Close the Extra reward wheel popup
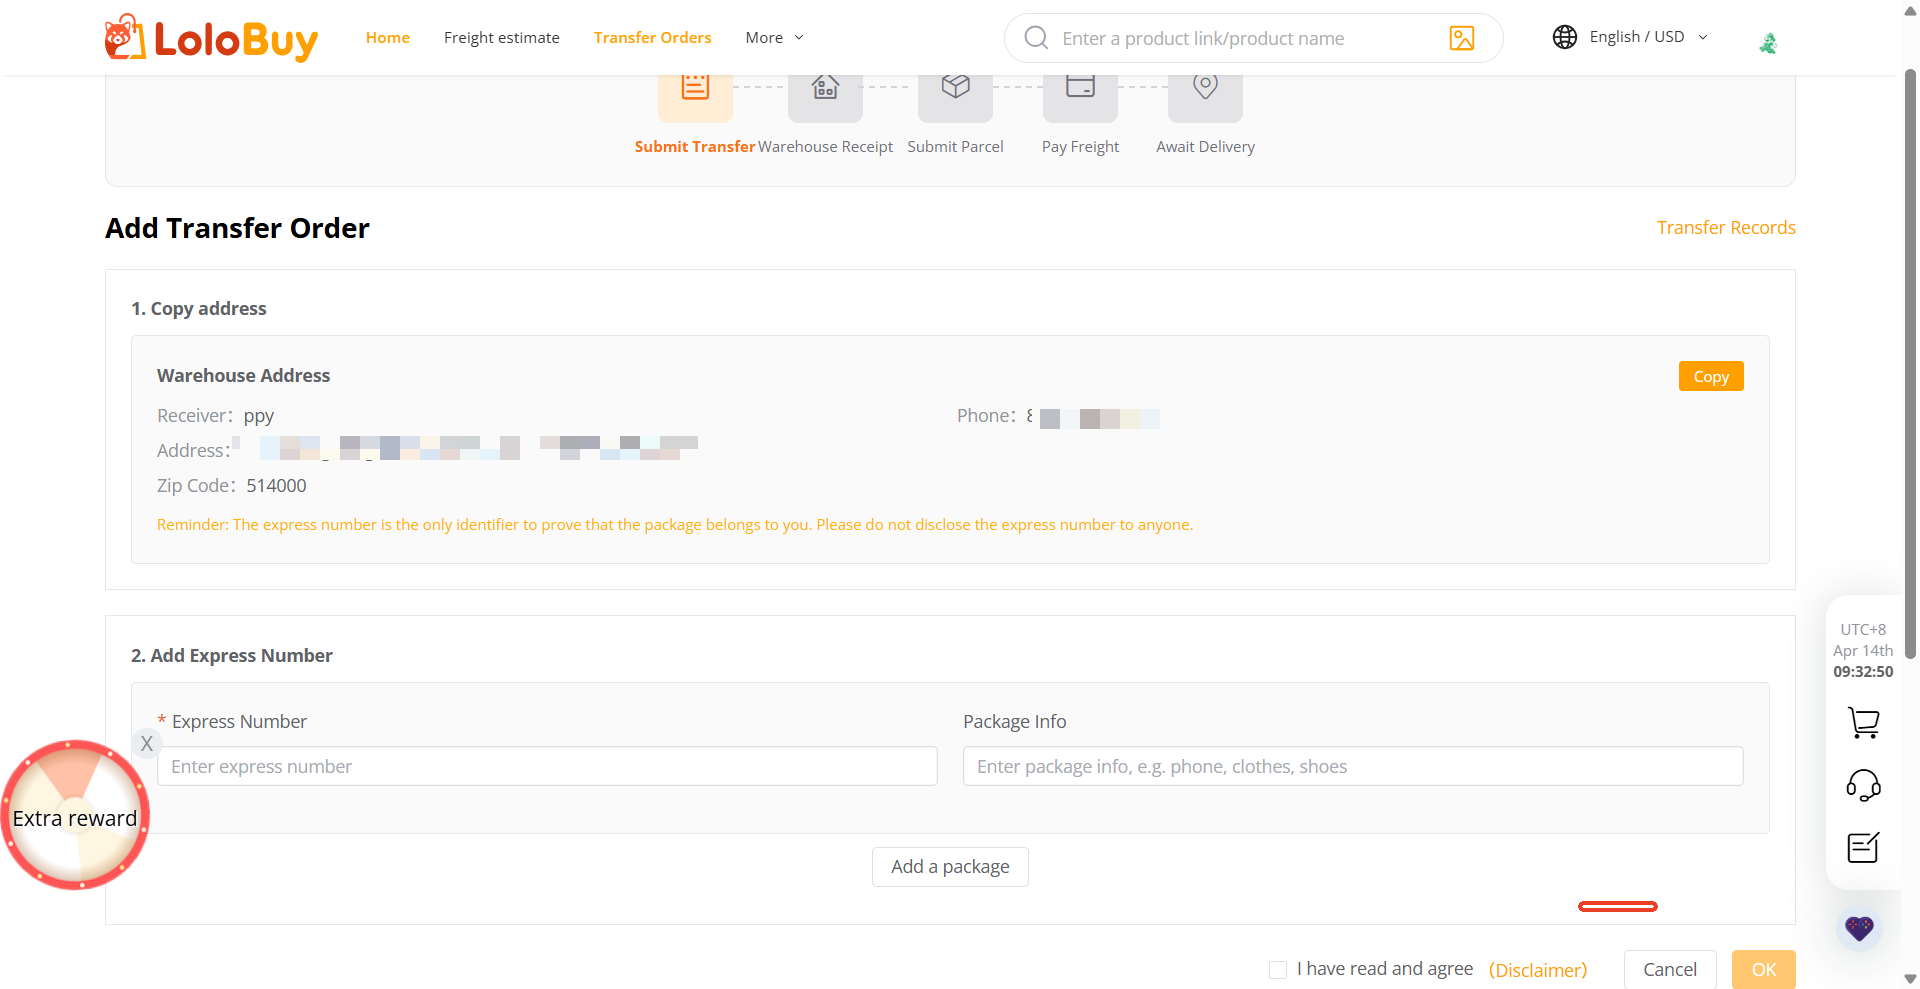The width and height of the screenshot is (1920, 989). pyautogui.click(x=147, y=743)
